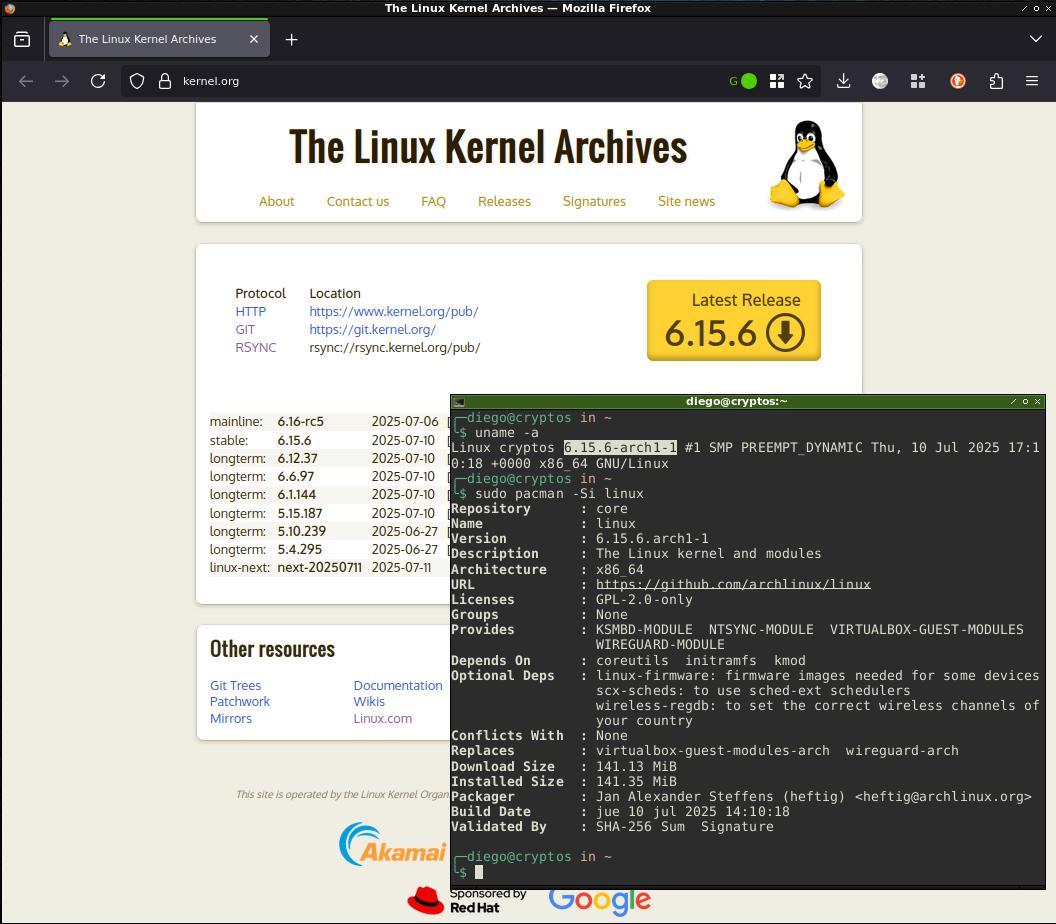Click the globe extension icon in toolbar
1056x924 pixels.
click(x=880, y=81)
